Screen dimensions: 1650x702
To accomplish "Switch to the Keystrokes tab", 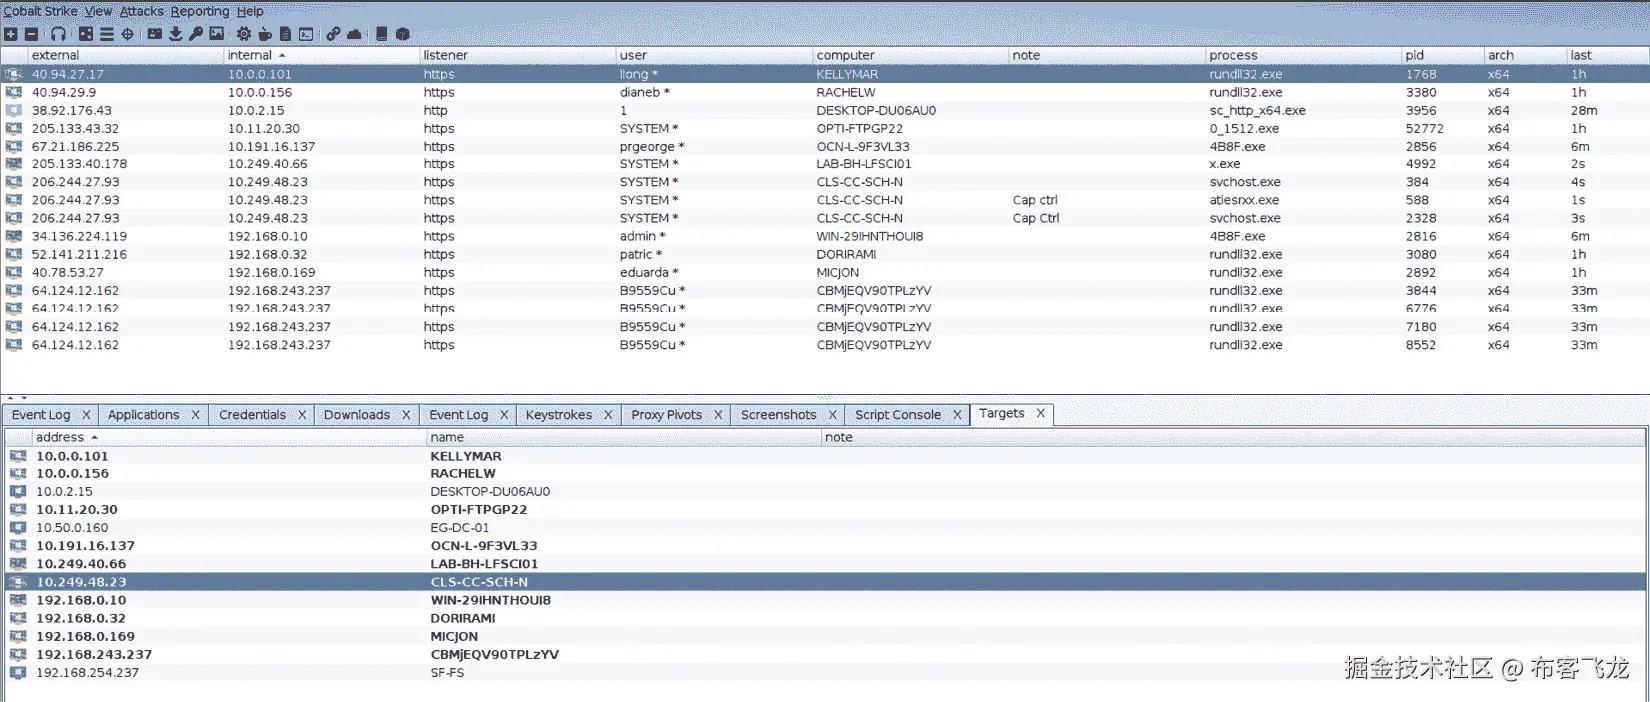I will click(559, 415).
